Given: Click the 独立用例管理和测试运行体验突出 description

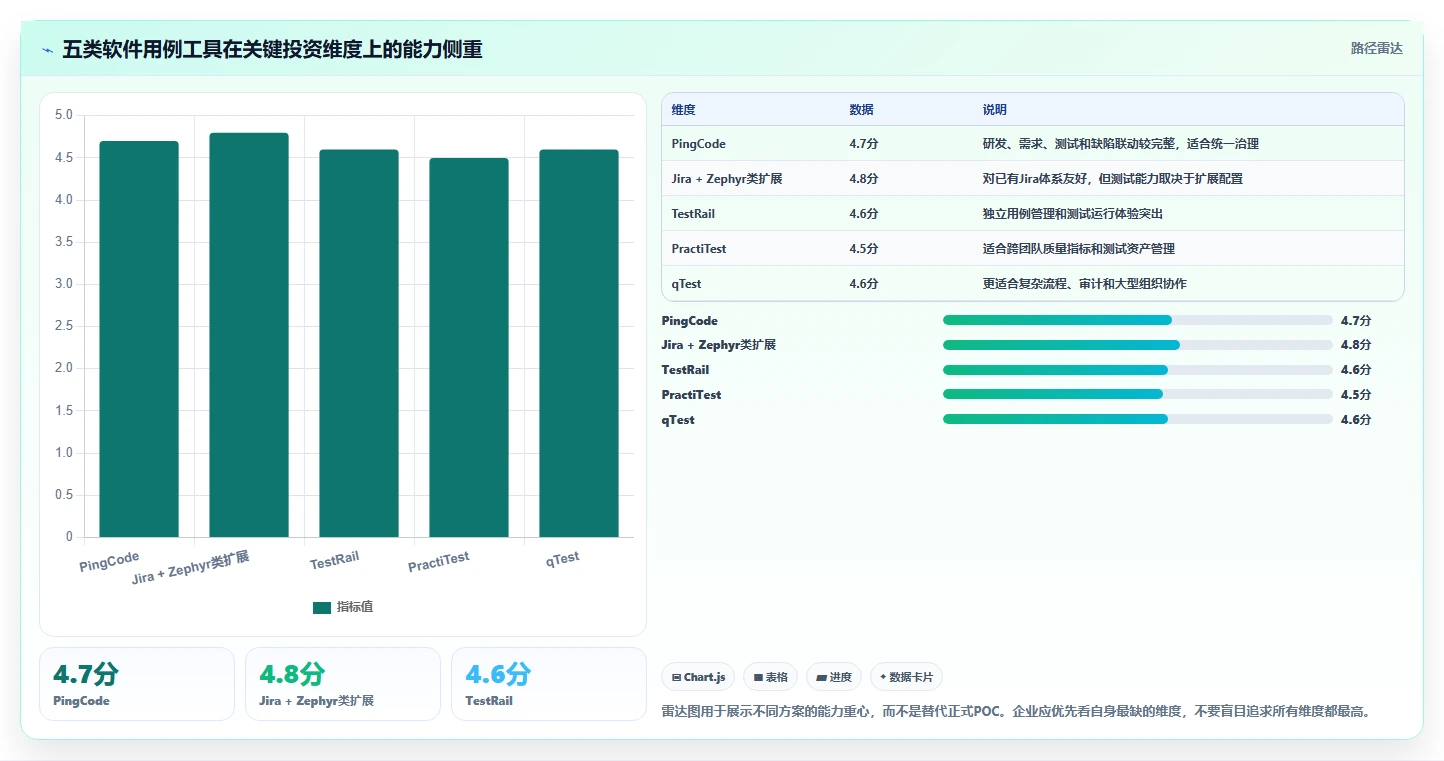Looking at the screenshot, I should pyautogui.click(x=1073, y=214).
